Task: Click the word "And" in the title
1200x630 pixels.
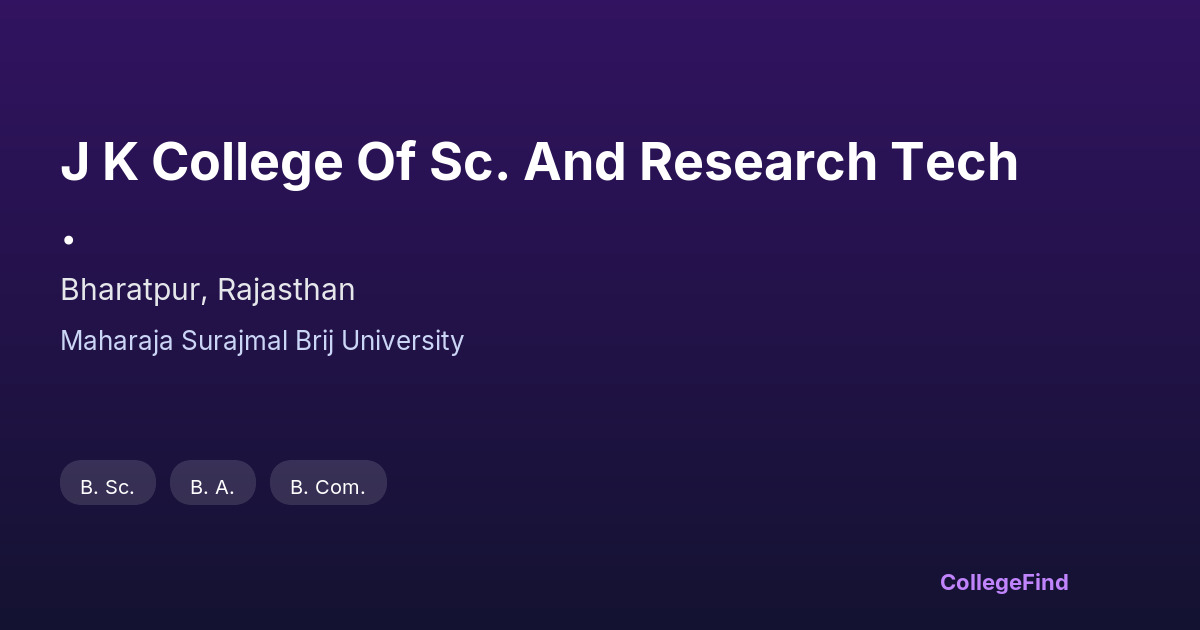Action: pos(574,163)
